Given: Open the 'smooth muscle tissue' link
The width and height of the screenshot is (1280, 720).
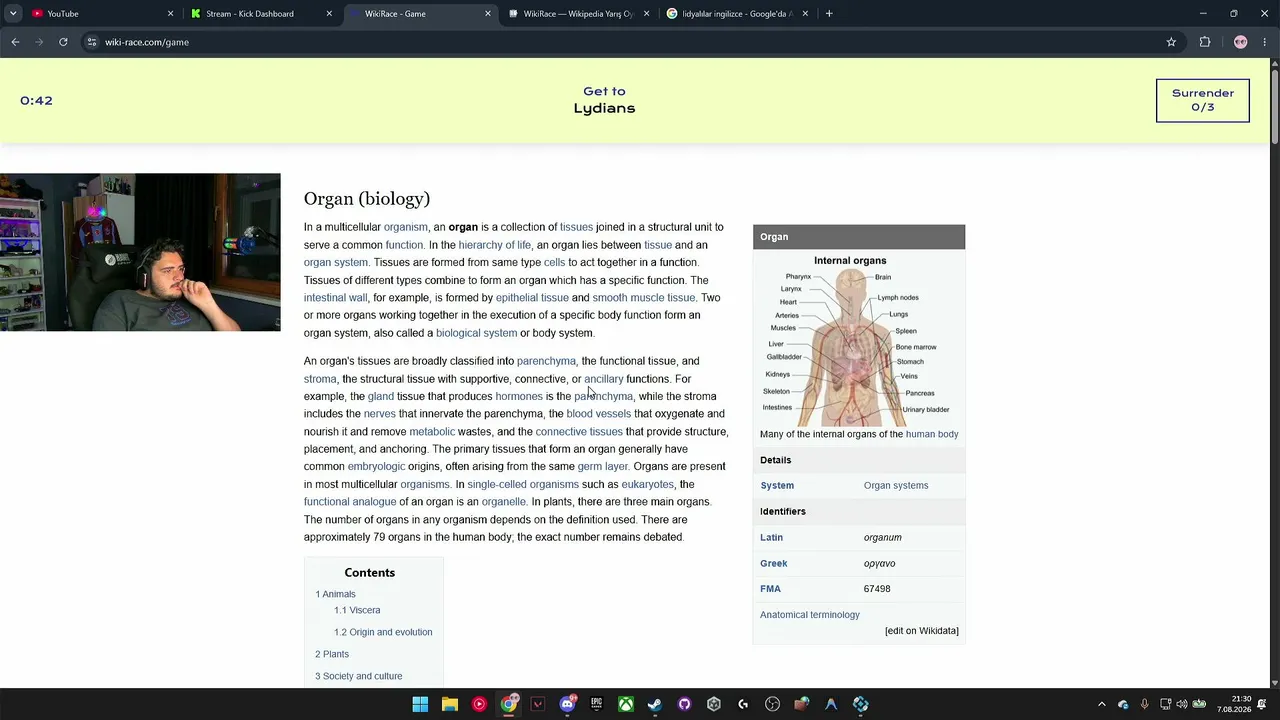Looking at the screenshot, I should [644, 298].
